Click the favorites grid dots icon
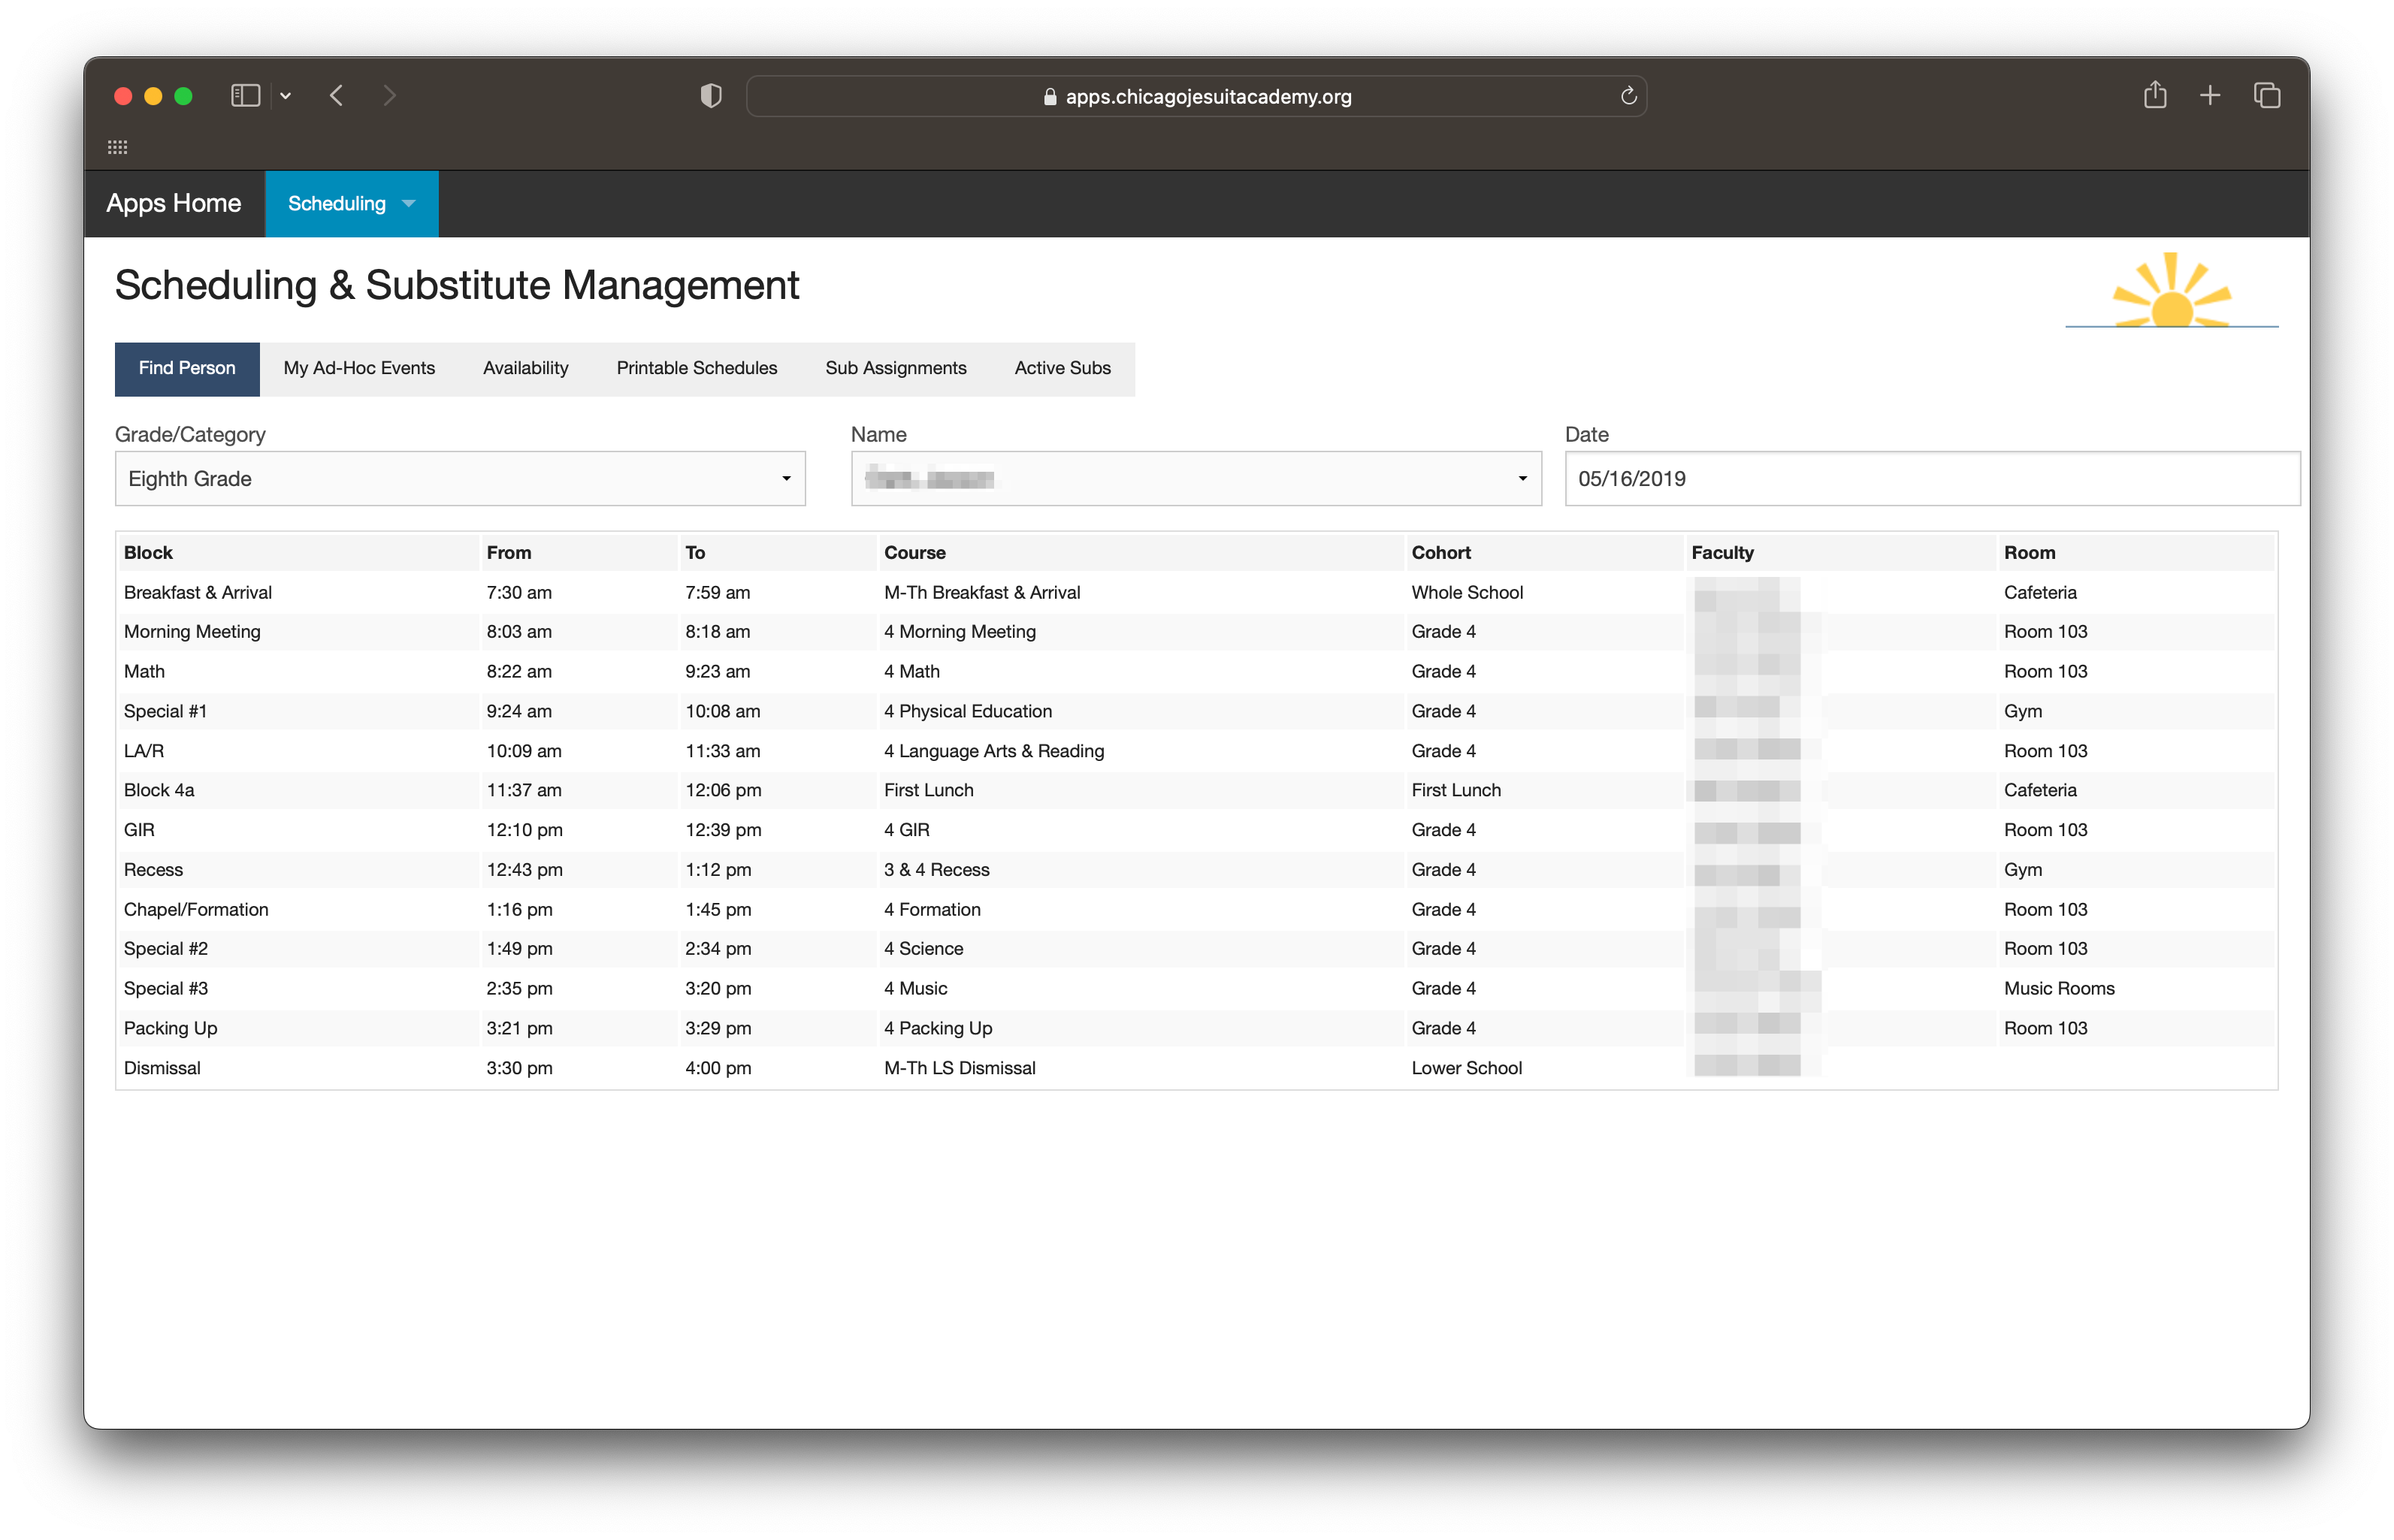 click(x=118, y=147)
